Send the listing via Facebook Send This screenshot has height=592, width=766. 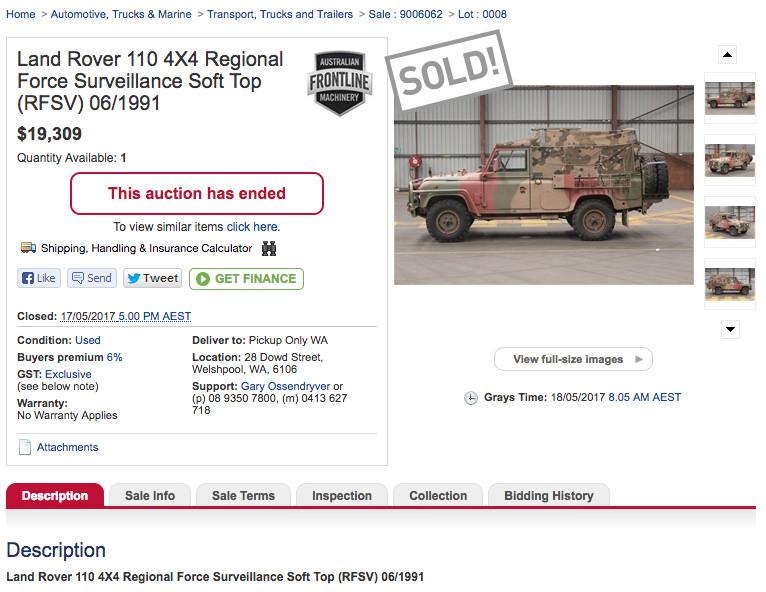point(91,278)
